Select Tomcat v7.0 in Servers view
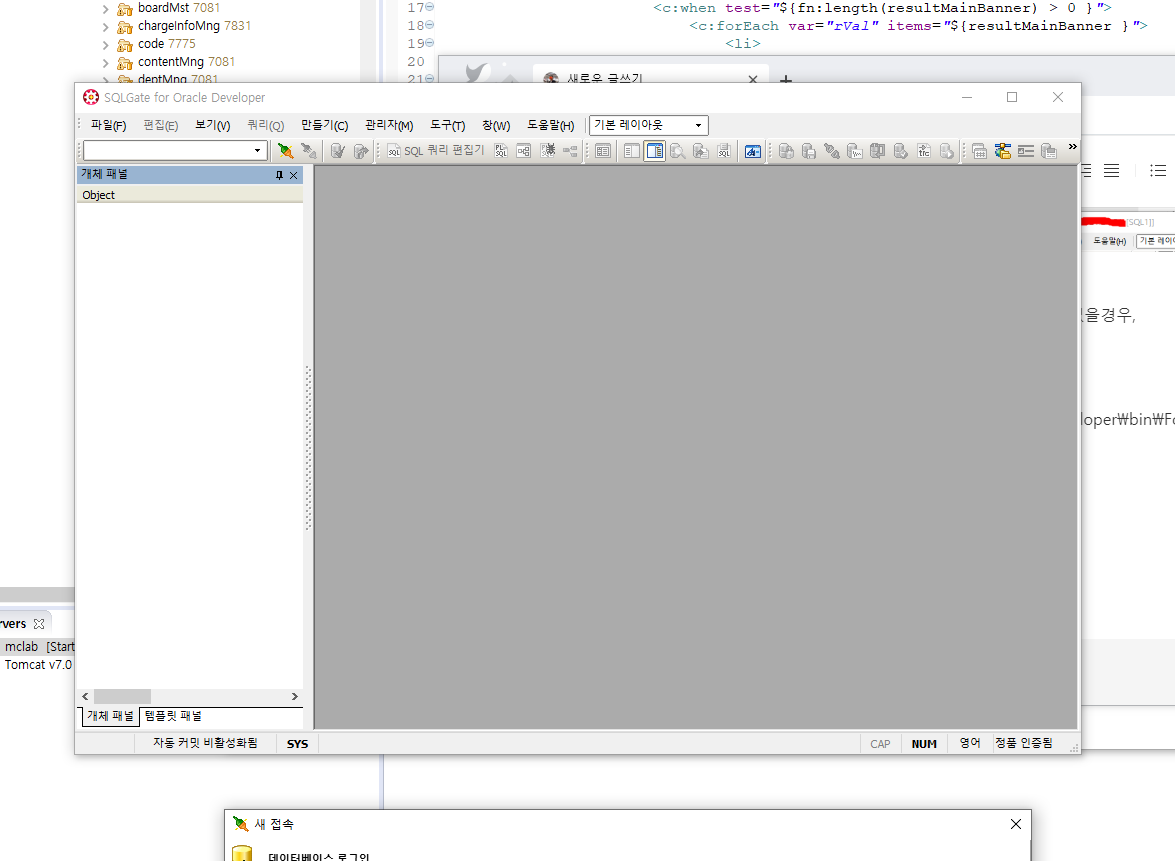Viewport: 1175px width, 861px height. (38, 665)
